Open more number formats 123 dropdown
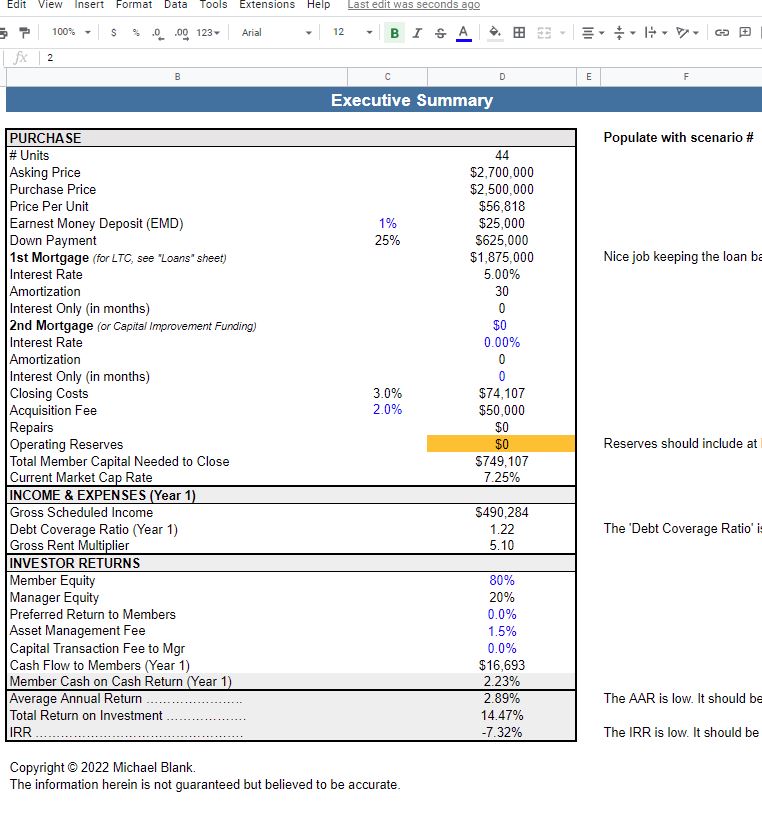The height and width of the screenshot is (820, 762). (x=208, y=32)
